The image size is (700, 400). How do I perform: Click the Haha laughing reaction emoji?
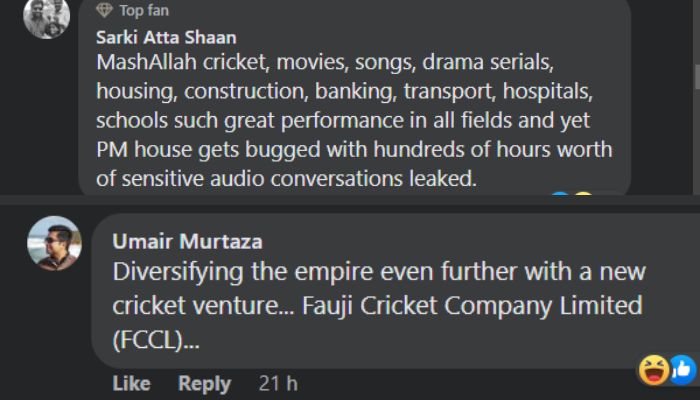(x=654, y=370)
